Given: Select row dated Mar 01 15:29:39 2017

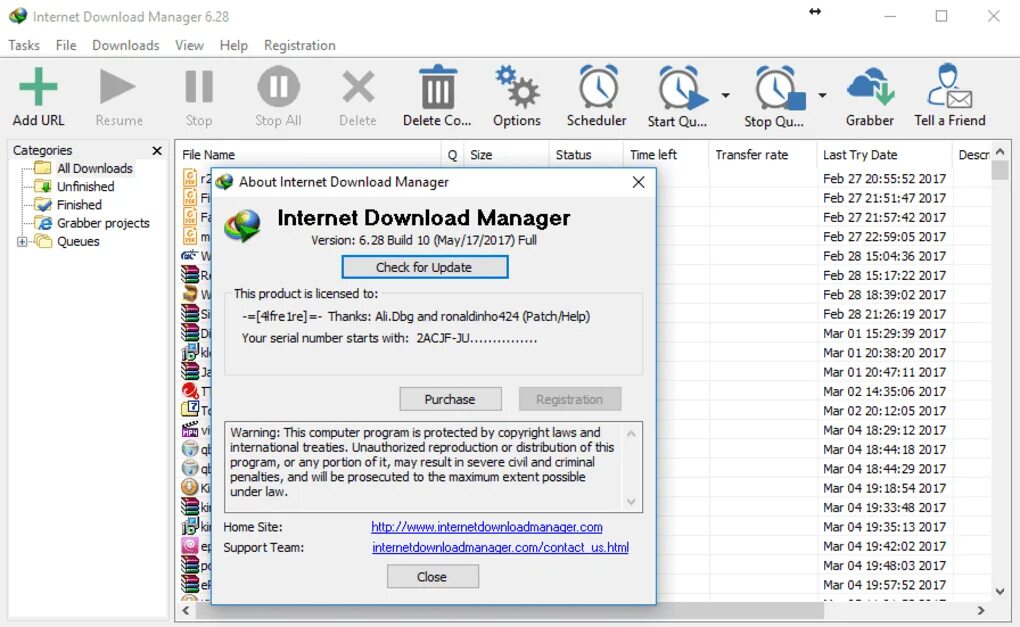Looking at the screenshot, I should pos(884,333).
